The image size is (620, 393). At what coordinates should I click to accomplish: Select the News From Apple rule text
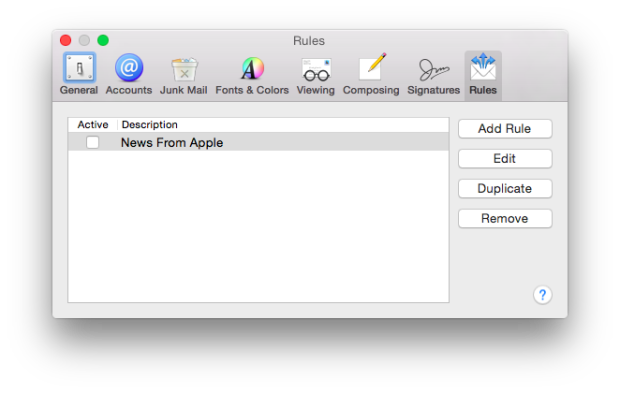point(172,143)
